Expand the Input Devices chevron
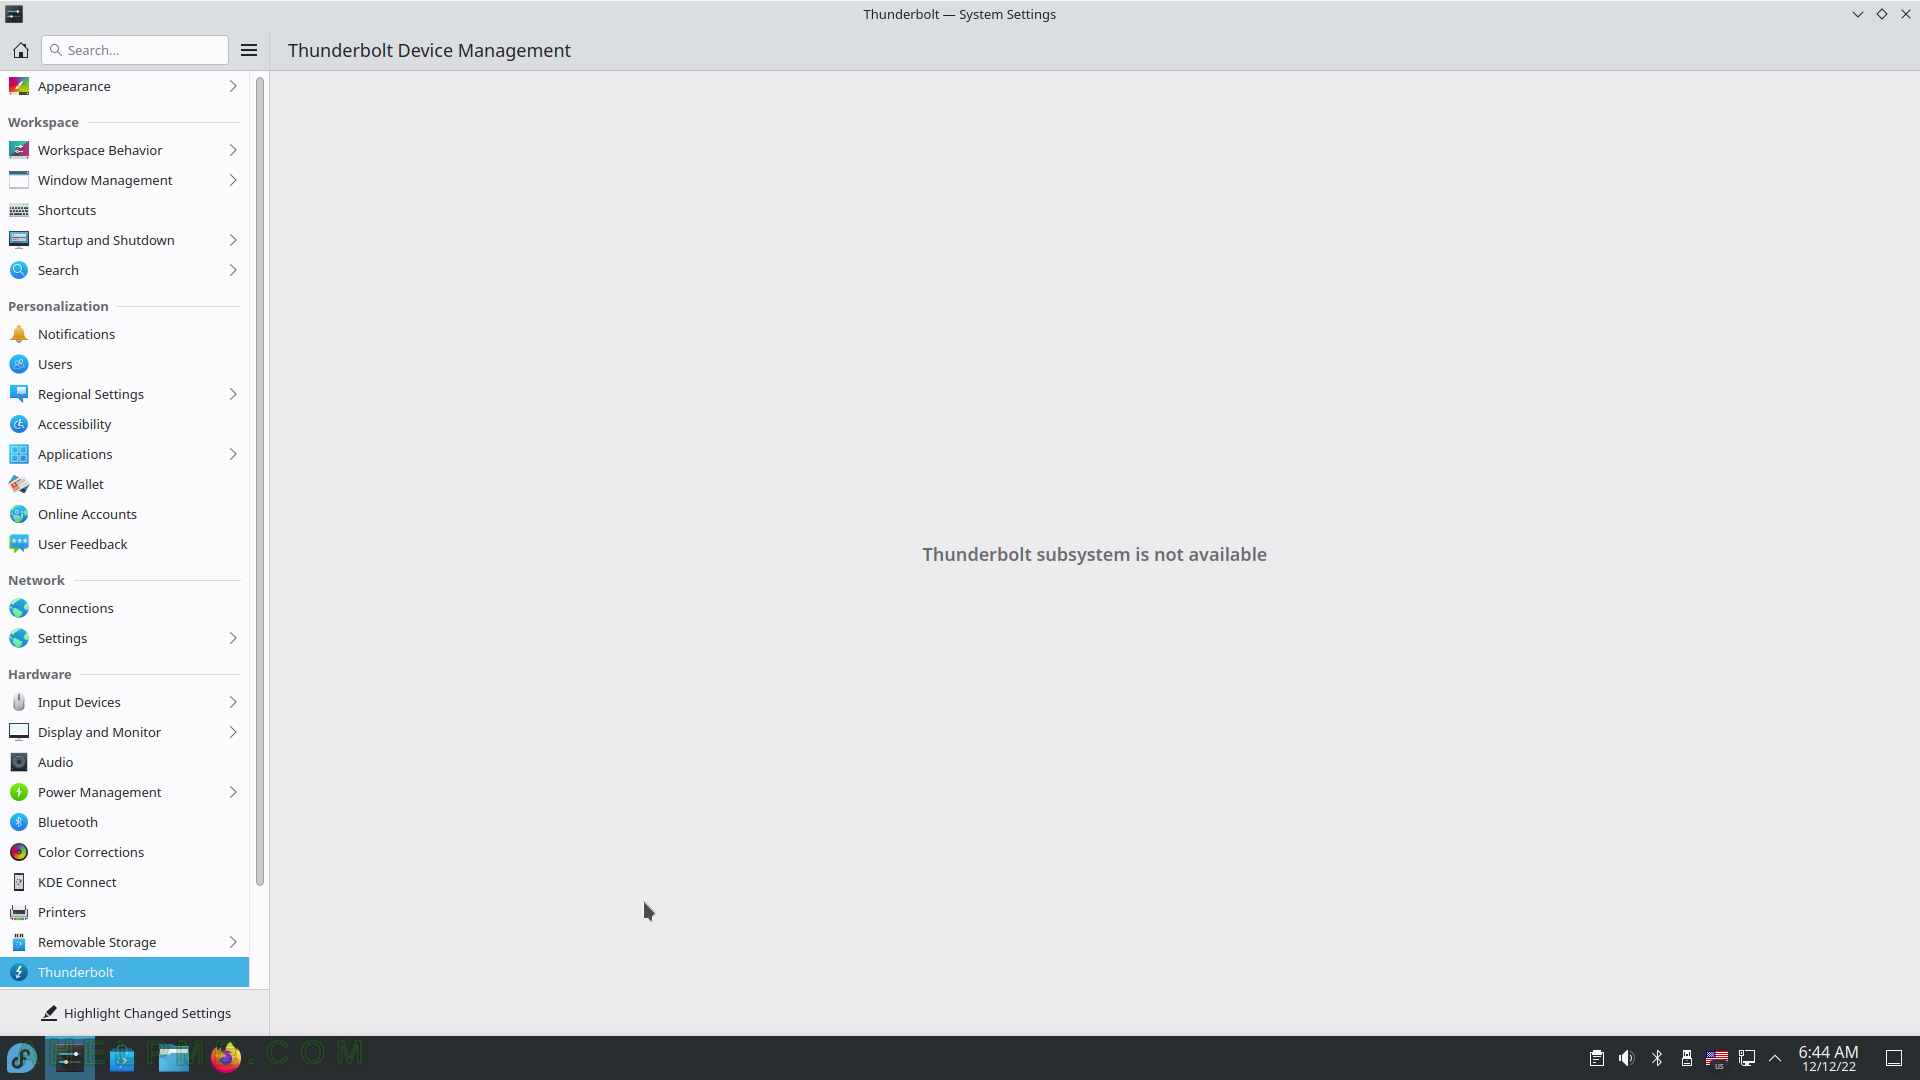This screenshot has width=1920, height=1080. pos(233,702)
